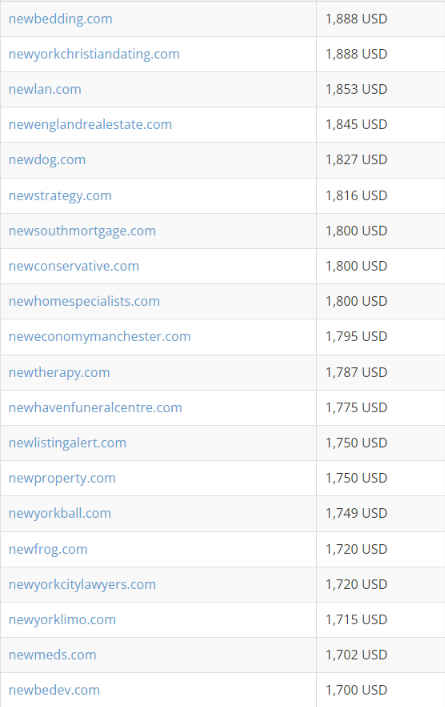
Task: Open newyorkchristiandating.com domain link
Action: pos(94,54)
